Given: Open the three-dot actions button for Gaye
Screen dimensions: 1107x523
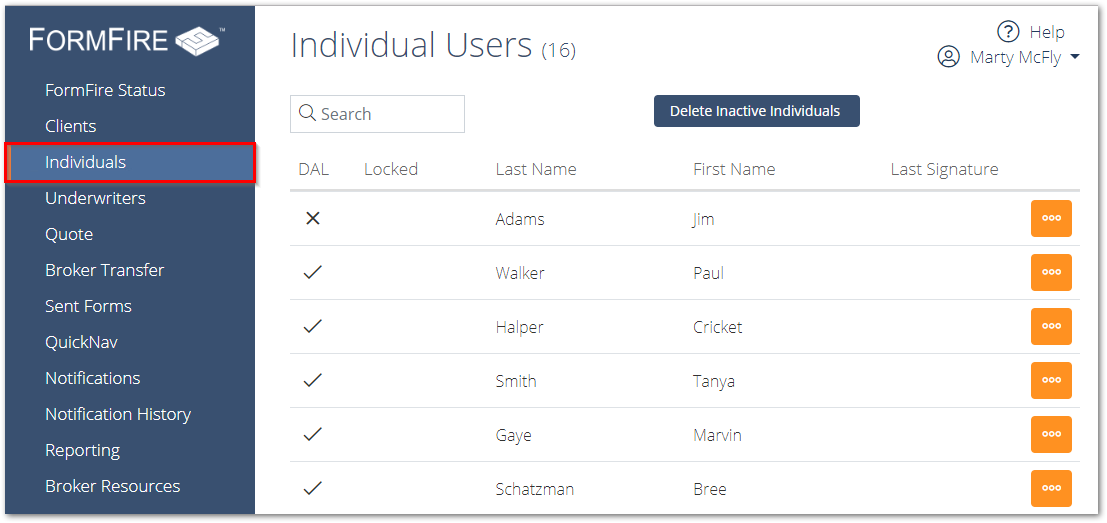Looking at the screenshot, I should 1051,435.
